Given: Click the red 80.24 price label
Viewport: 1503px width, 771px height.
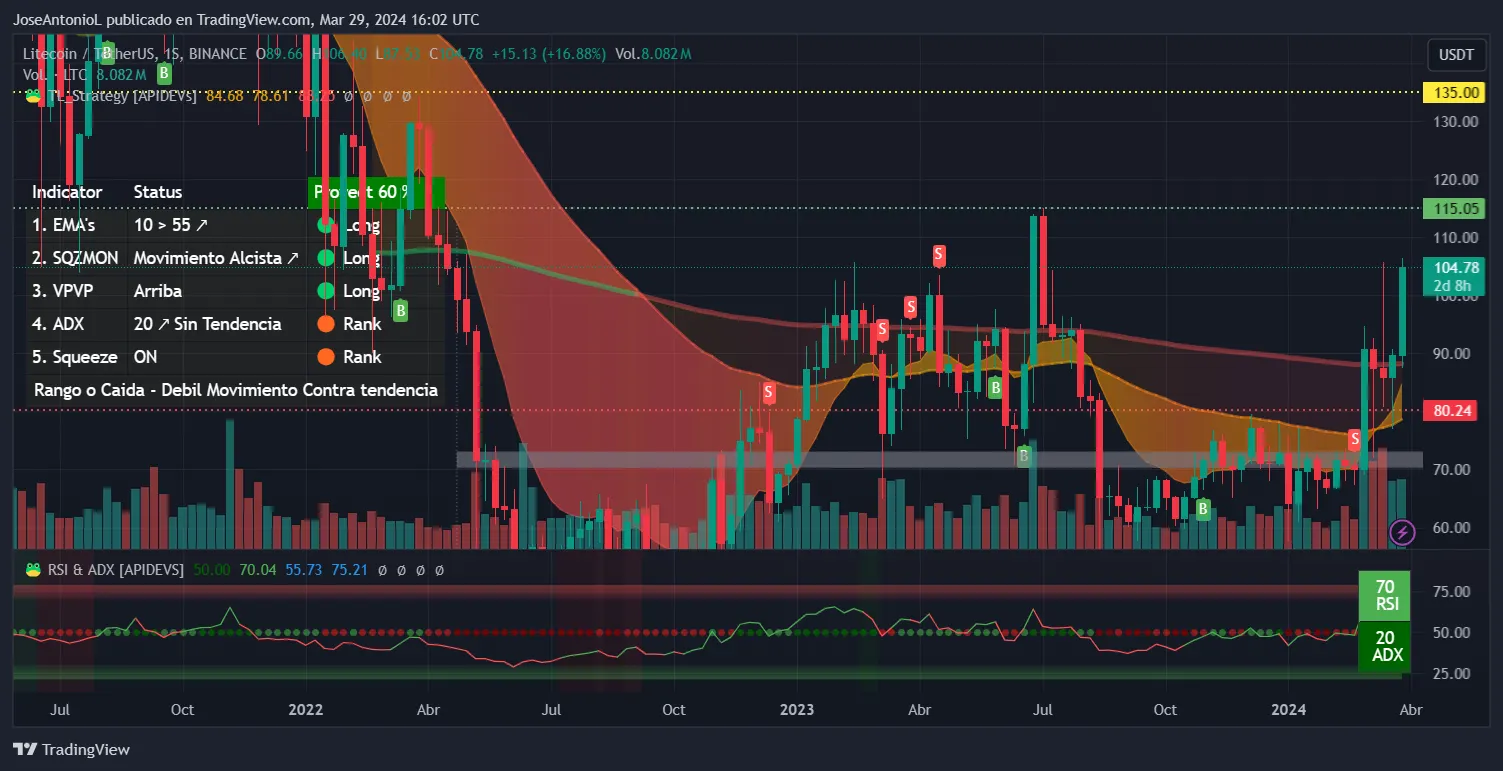Looking at the screenshot, I should coord(1457,410).
